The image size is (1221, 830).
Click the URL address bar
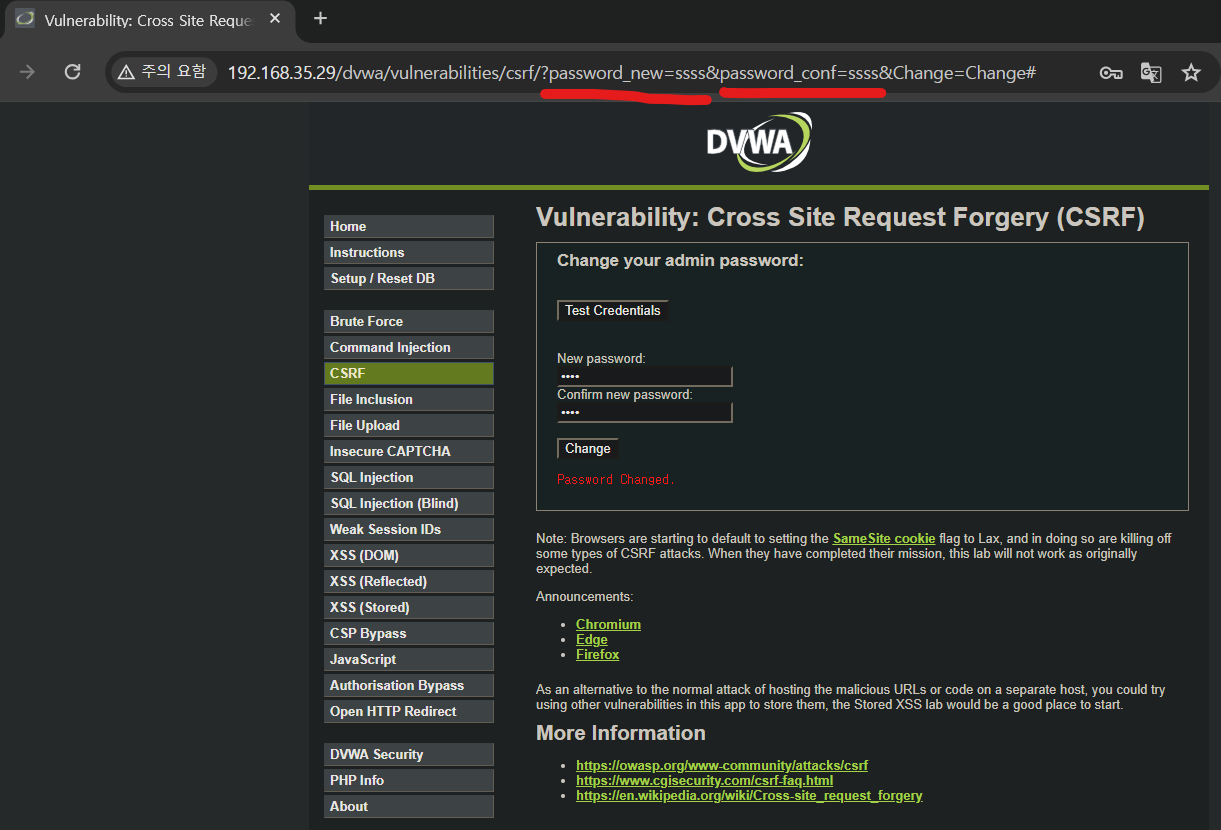[x=632, y=72]
